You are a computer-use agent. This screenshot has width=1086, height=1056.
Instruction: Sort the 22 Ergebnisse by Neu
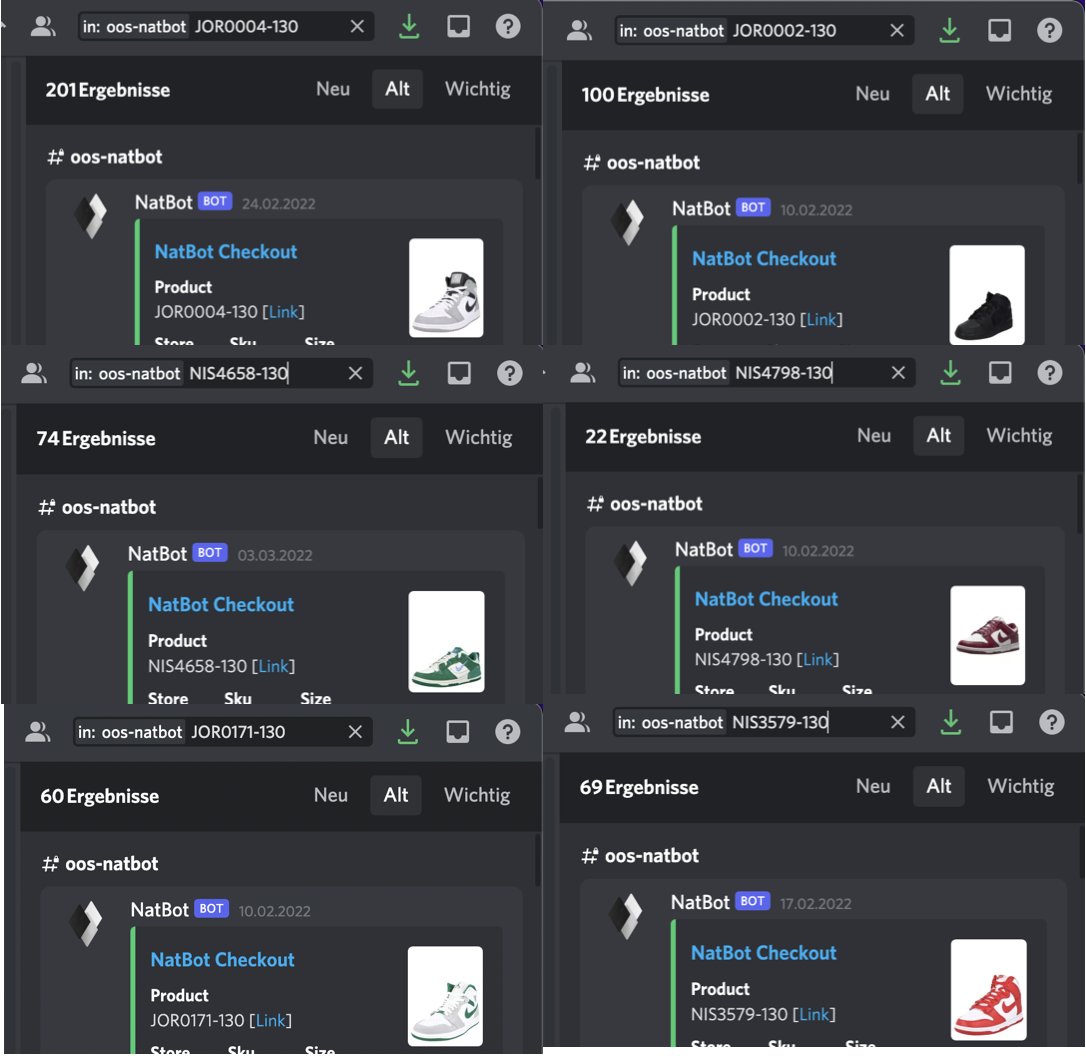874,436
